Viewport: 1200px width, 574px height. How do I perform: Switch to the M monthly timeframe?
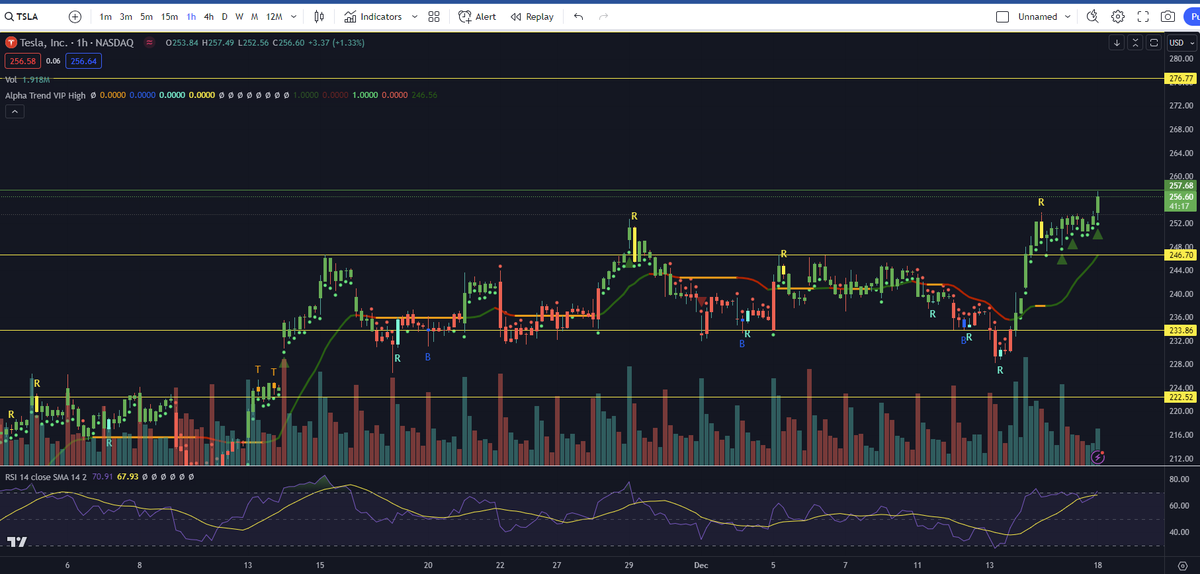click(255, 17)
